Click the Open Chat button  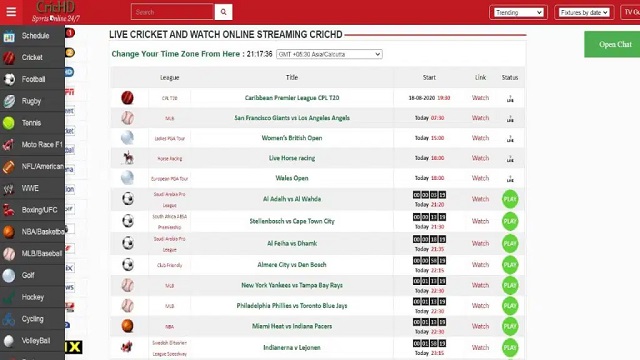(612, 44)
